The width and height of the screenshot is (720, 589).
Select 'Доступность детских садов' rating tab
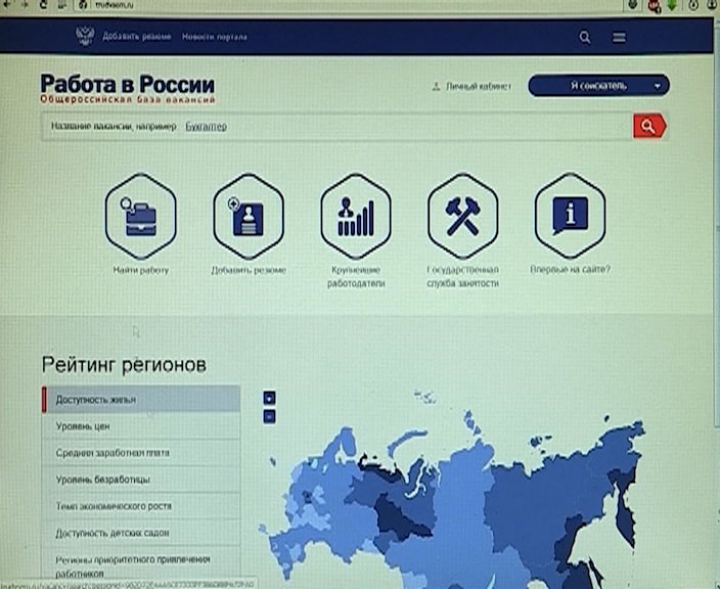pos(141,533)
